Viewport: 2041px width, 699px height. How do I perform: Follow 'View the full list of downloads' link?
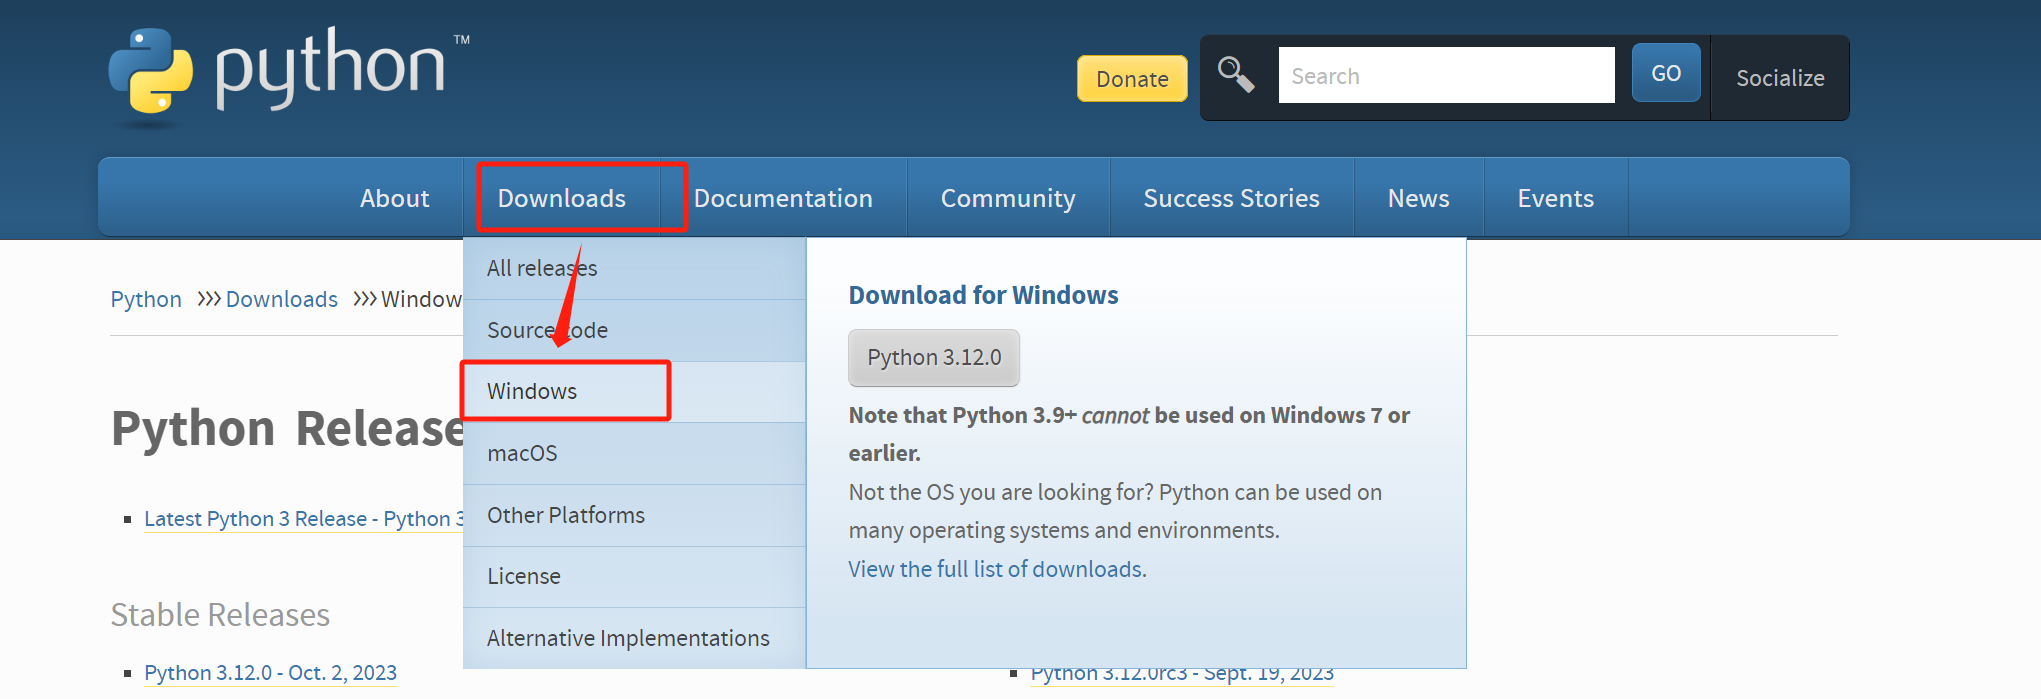click(x=997, y=569)
